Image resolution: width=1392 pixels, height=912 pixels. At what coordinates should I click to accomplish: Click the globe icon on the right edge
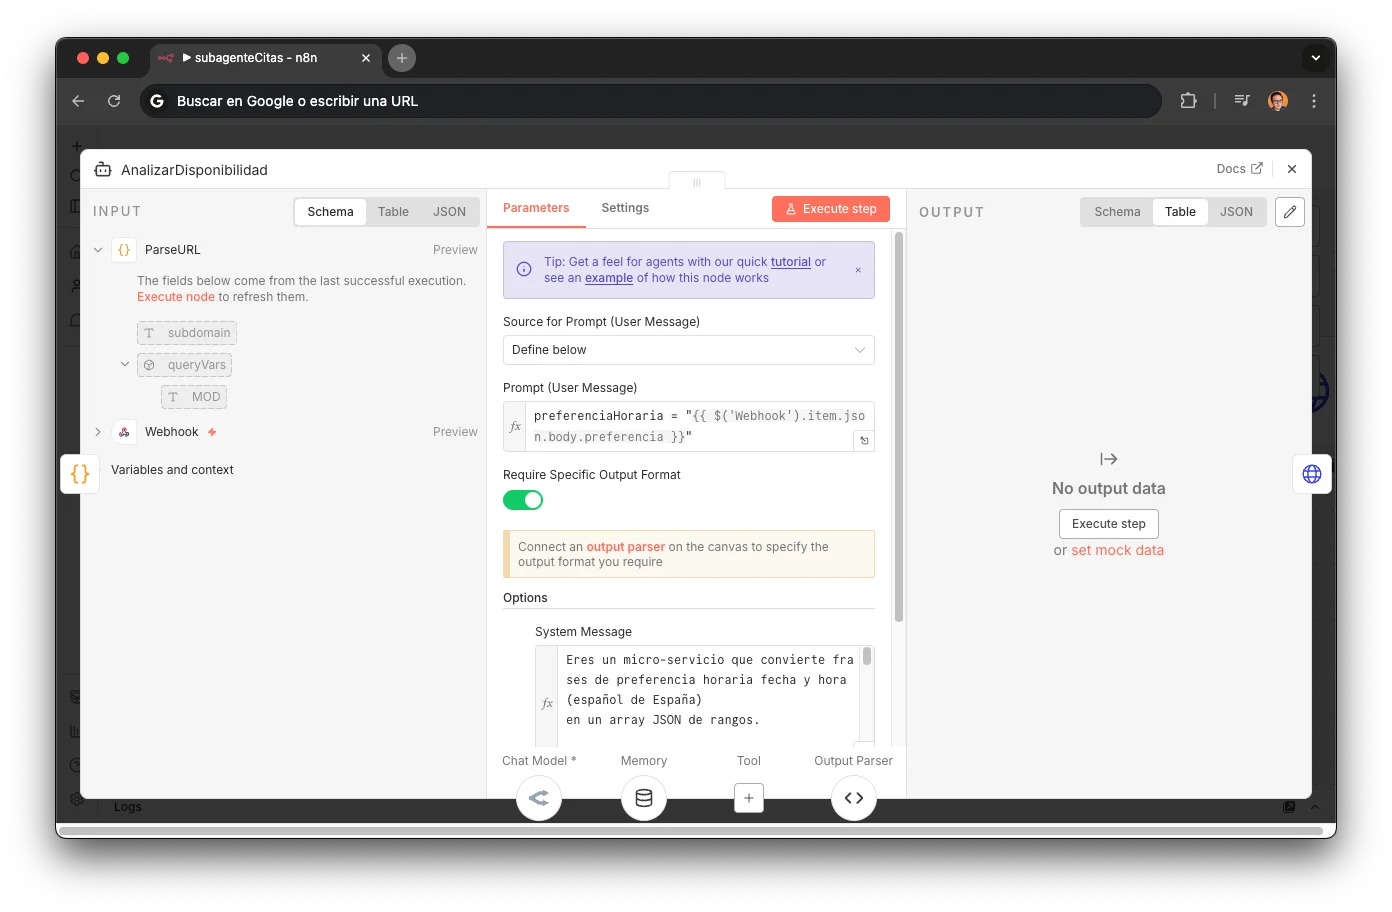click(1311, 473)
